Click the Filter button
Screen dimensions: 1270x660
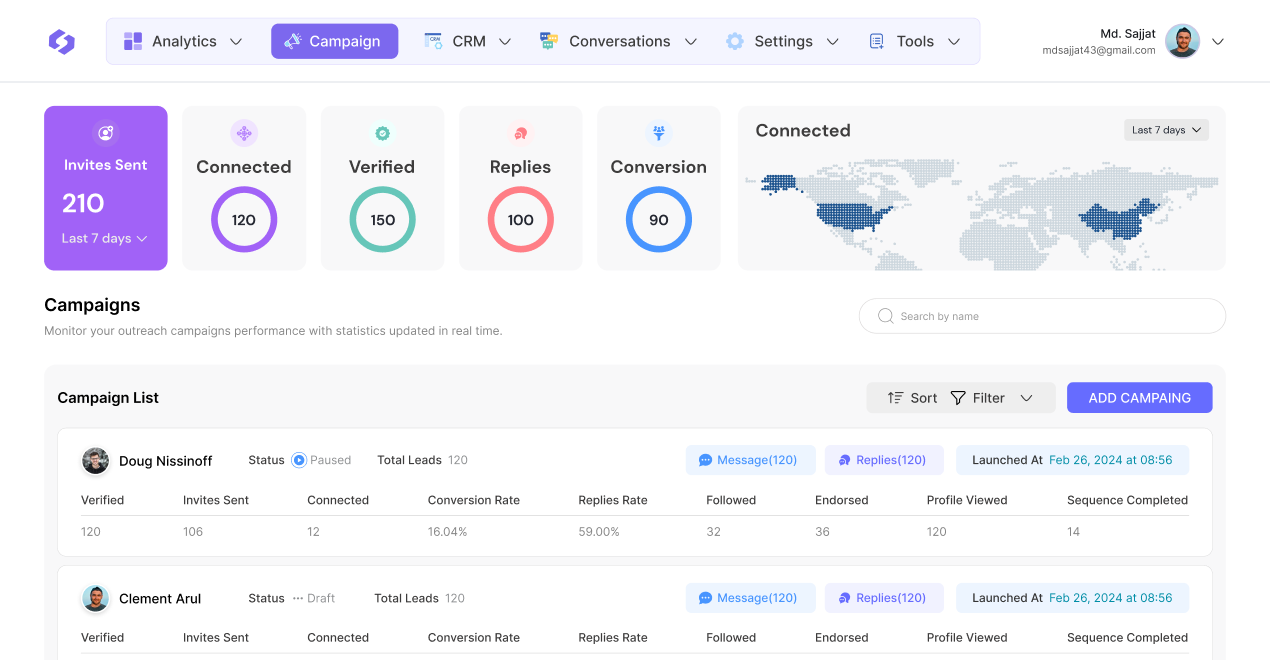[x=977, y=398]
